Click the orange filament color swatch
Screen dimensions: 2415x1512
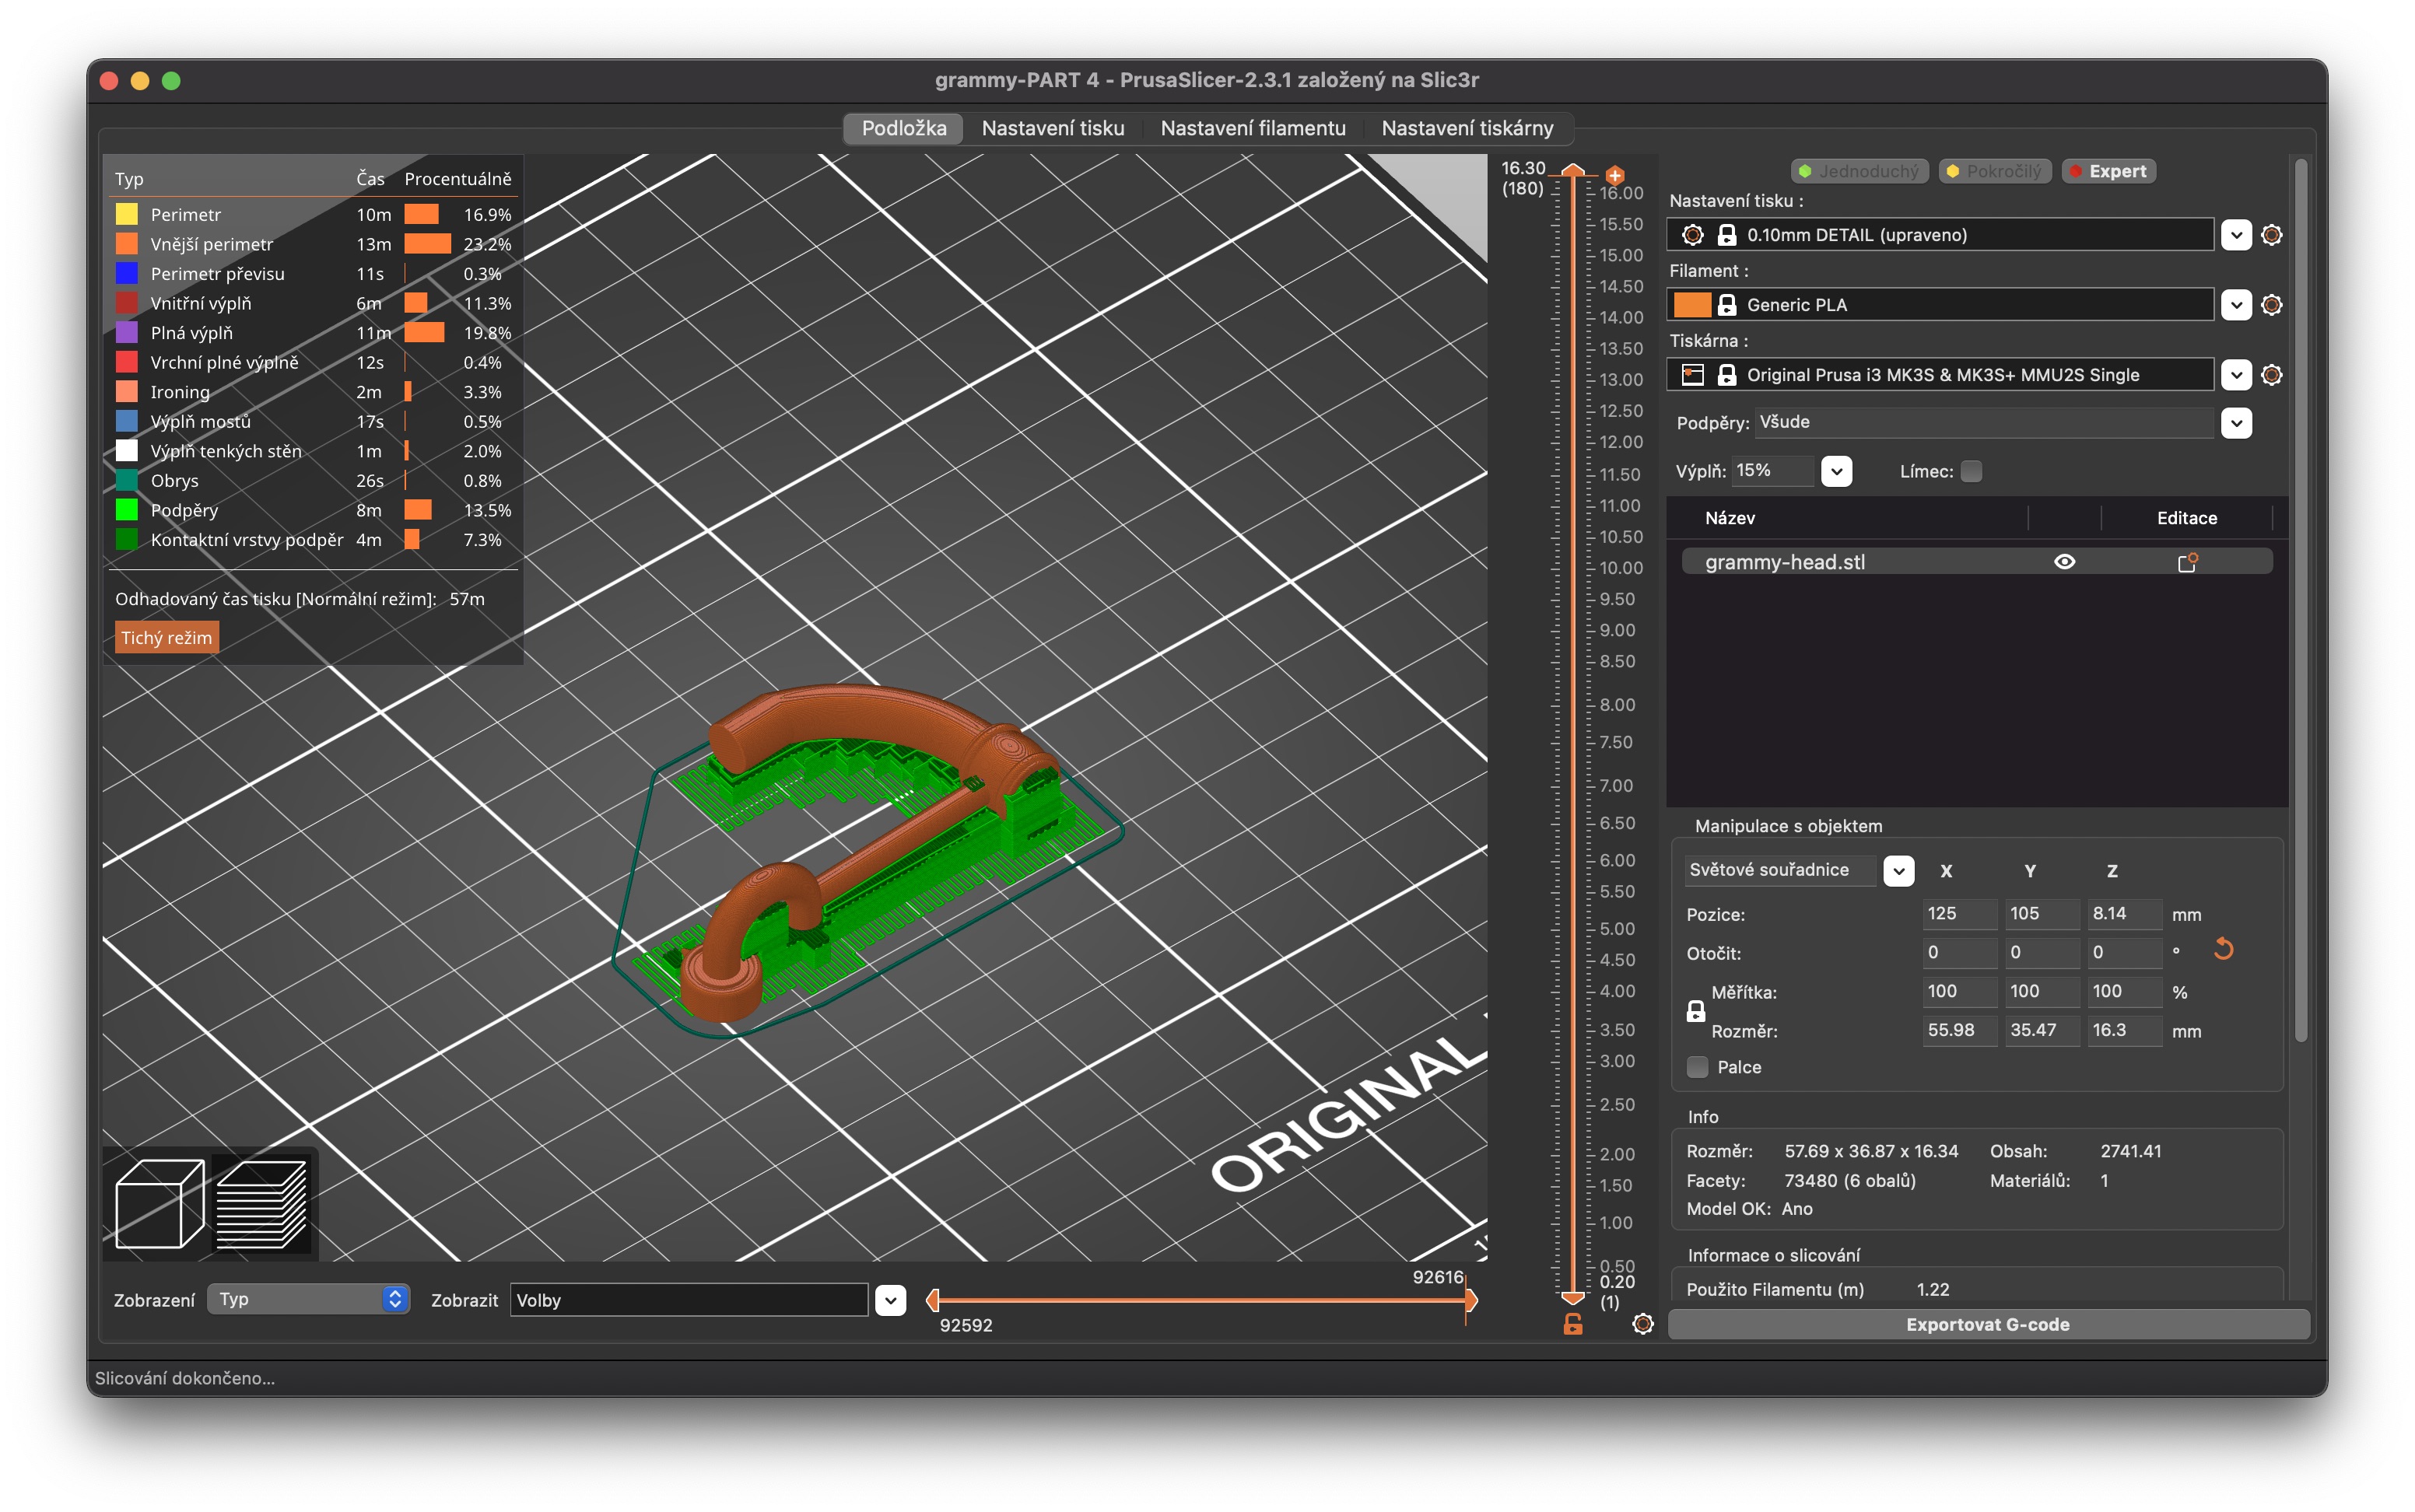click(x=1692, y=305)
